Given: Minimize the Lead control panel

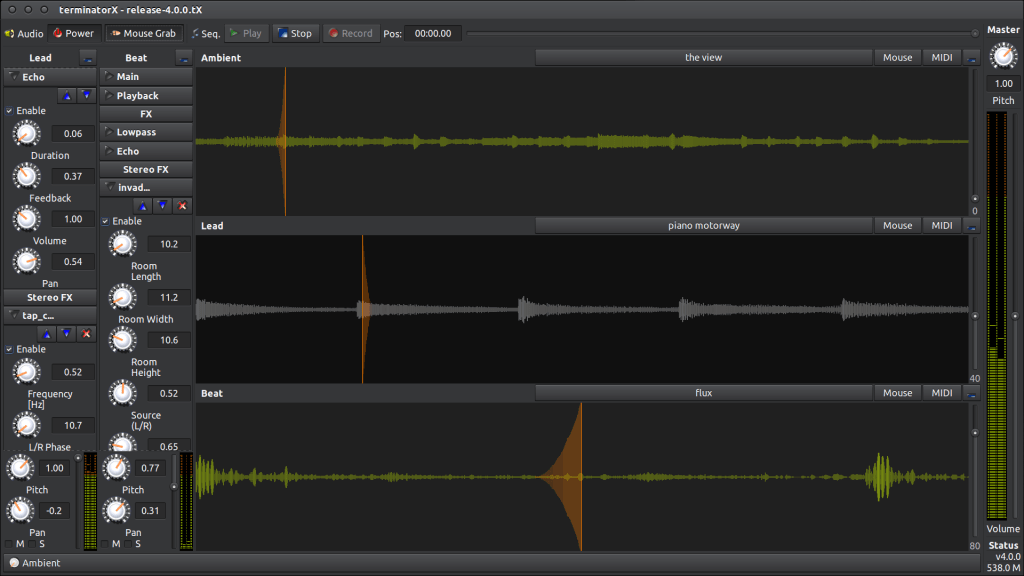Looking at the screenshot, I should [x=87, y=58].
